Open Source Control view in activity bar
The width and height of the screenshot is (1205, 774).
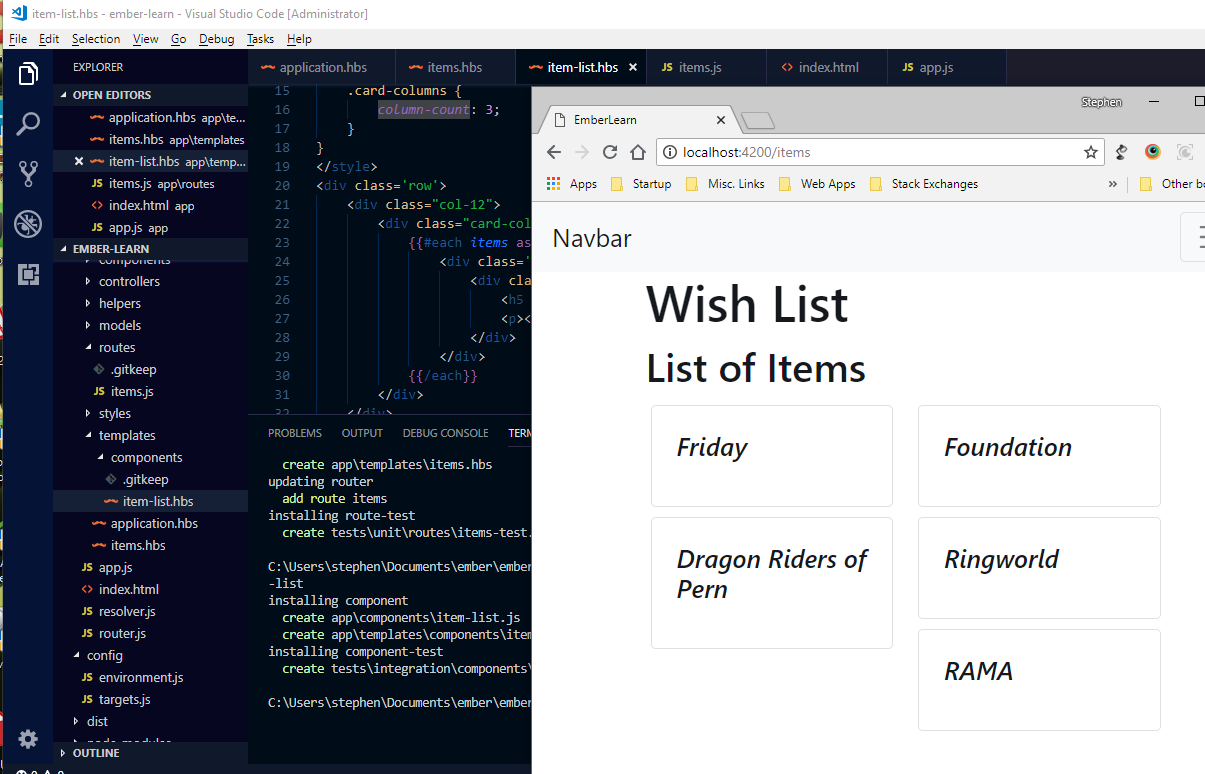pyautogui.click(x=28, y=173)
